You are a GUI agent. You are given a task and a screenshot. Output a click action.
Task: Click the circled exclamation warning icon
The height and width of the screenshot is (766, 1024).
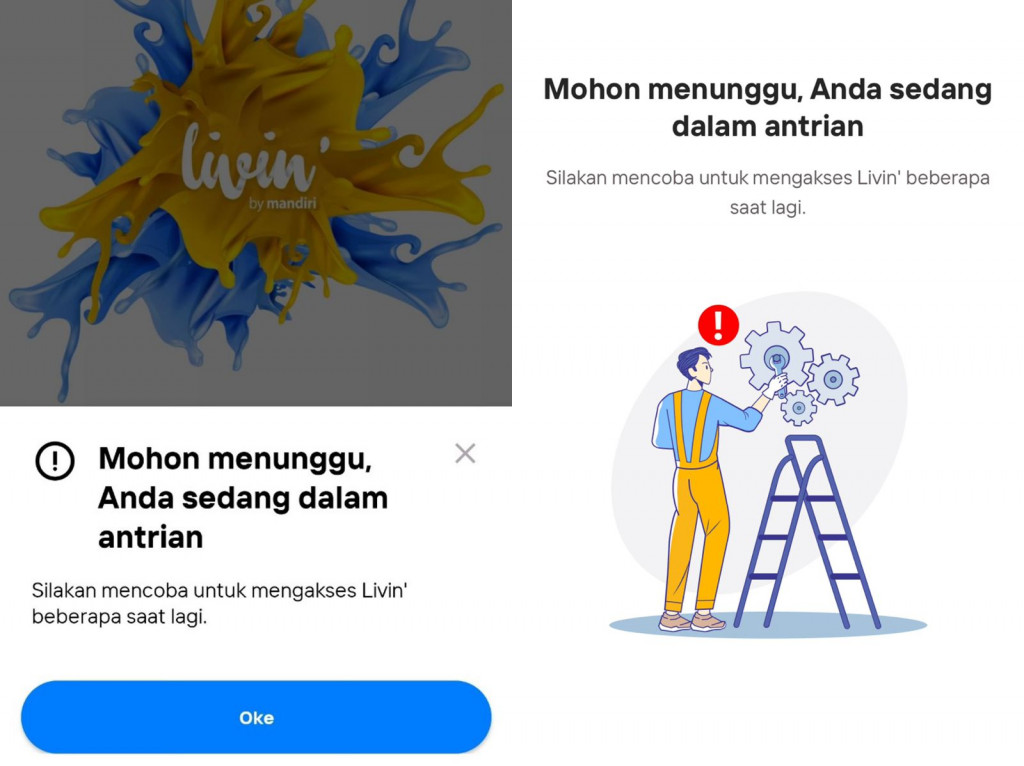pyautogui.click(x=55, y=460)
